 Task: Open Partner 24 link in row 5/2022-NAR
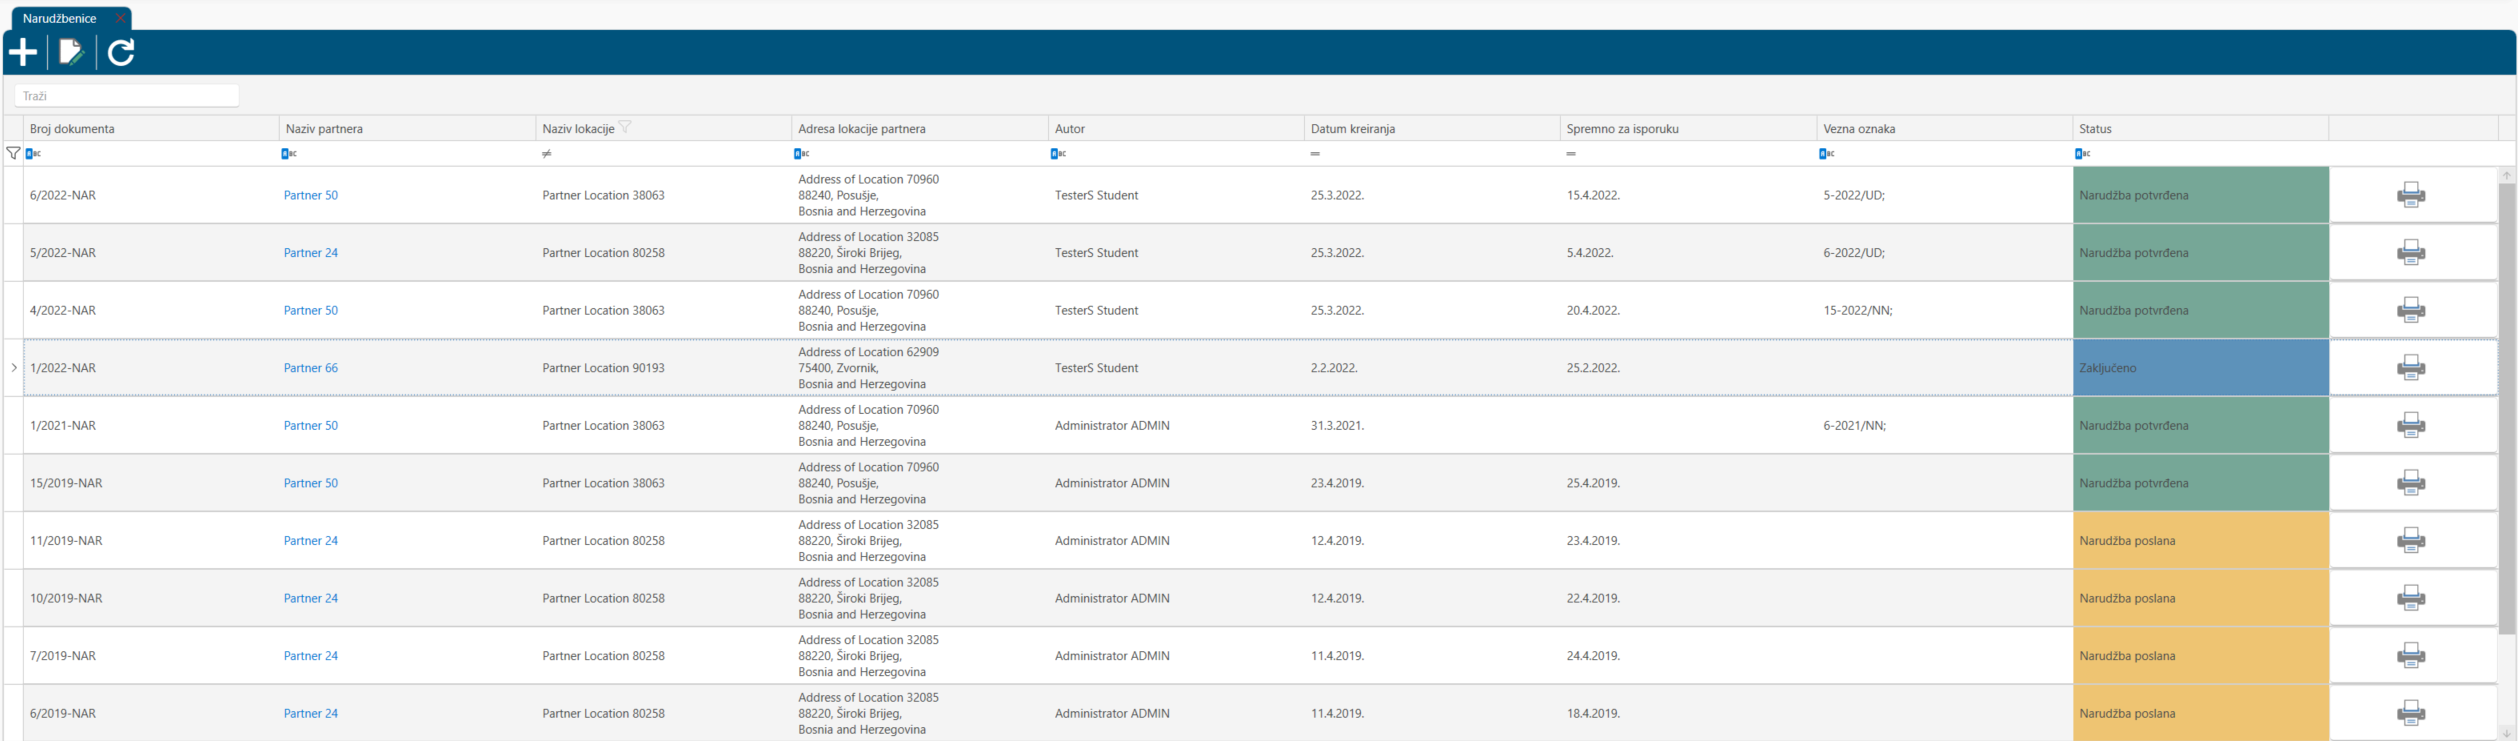[311, 253]
